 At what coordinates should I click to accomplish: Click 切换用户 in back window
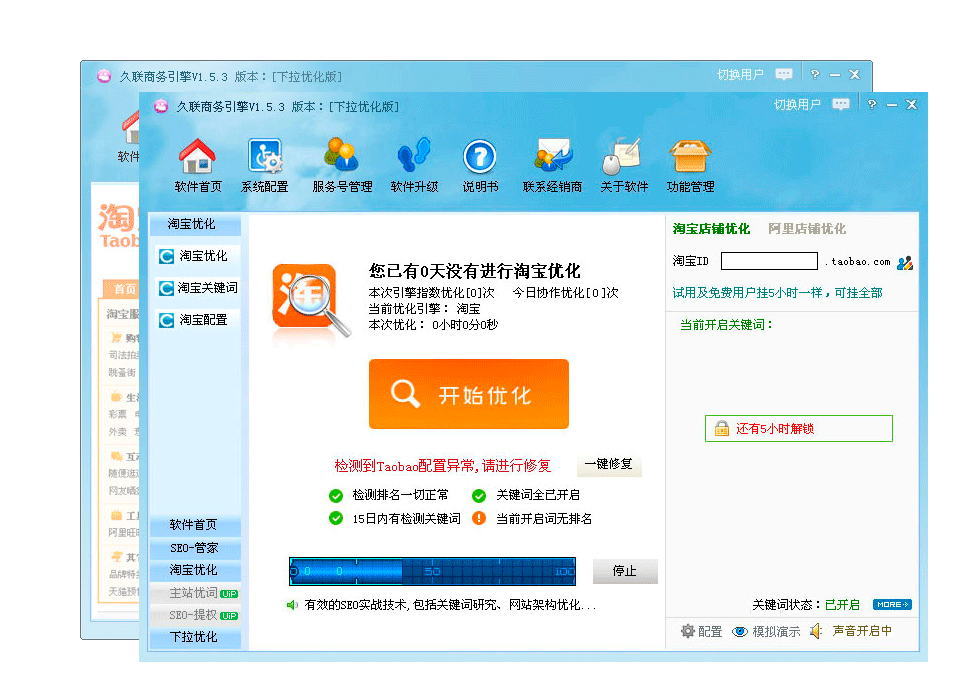740,74
